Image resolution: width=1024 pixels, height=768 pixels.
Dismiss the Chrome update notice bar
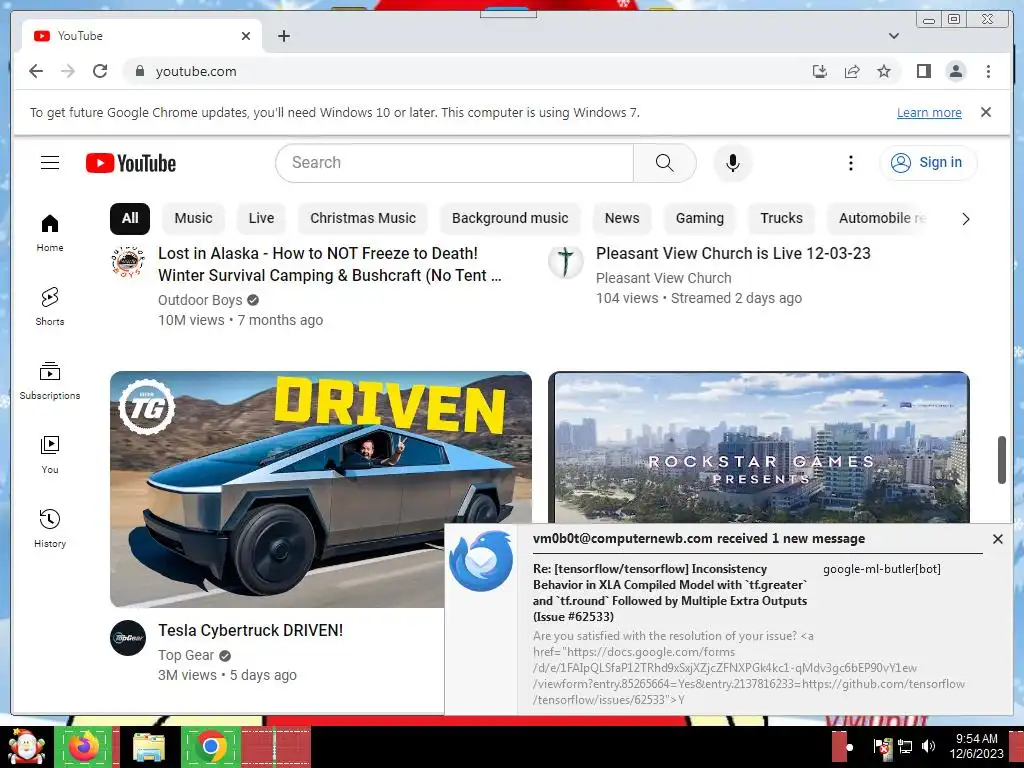click(x=986, y=112)
